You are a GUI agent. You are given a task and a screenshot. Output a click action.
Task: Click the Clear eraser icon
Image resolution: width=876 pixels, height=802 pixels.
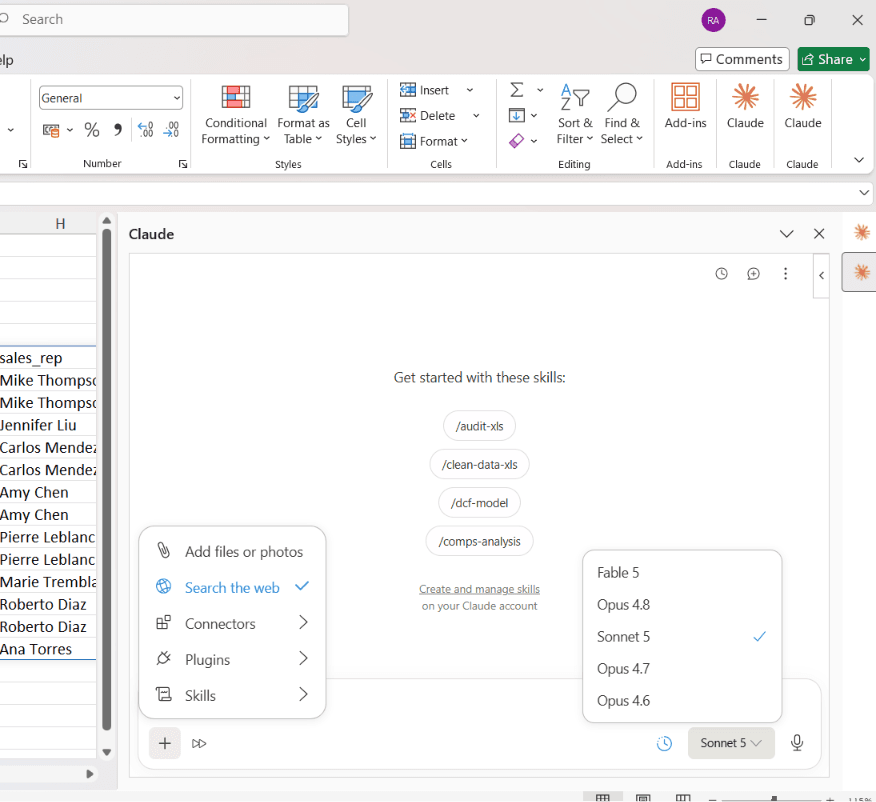pyautogui.click(x=517, y=141)
